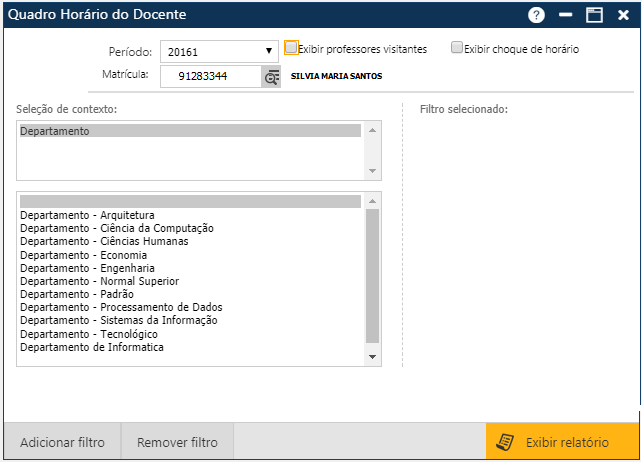Select Departamento - Ciência da Computação

(x=190, y=228)
